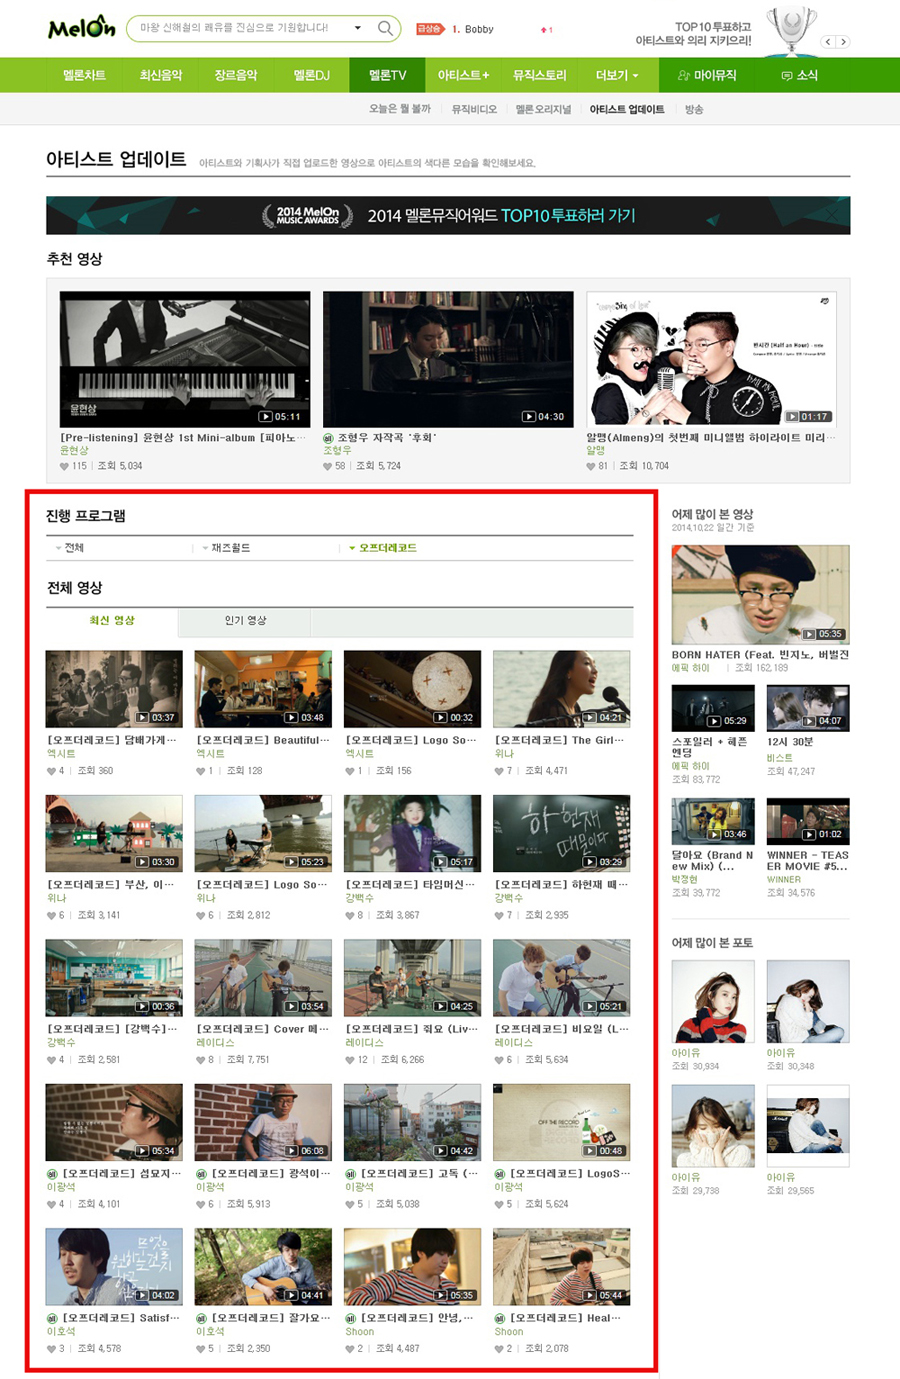Click the Melon logo
This screenshot has width=900, height=1379.
[82, 28]
